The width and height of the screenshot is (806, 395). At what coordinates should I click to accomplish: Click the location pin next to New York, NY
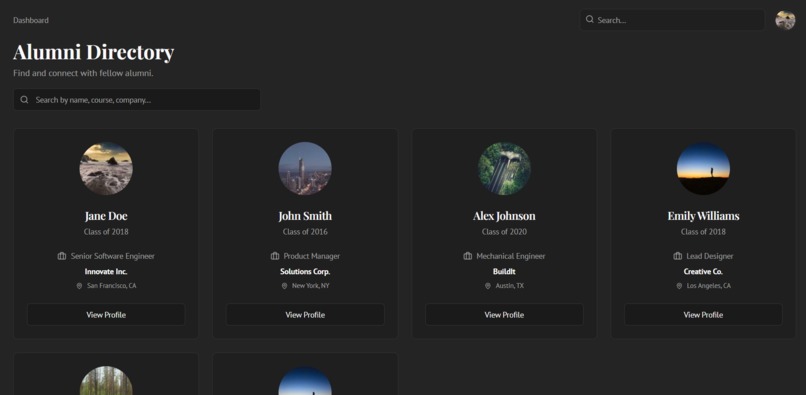point(284,286)
